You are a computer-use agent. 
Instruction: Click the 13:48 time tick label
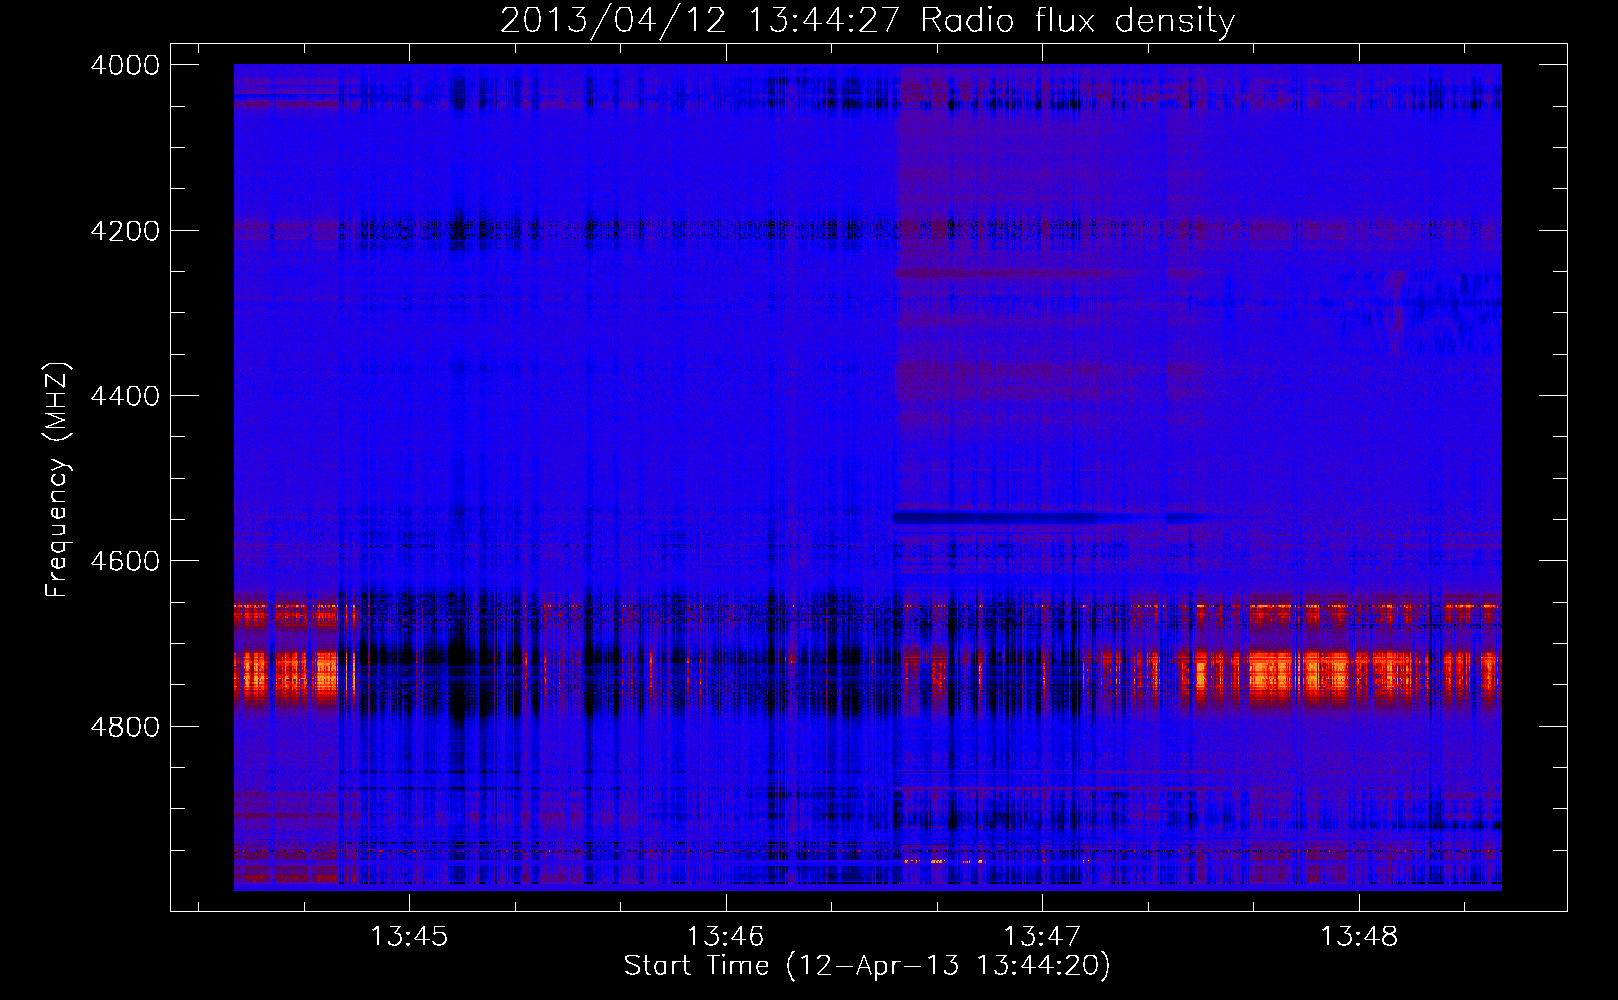coord(1359,936)
